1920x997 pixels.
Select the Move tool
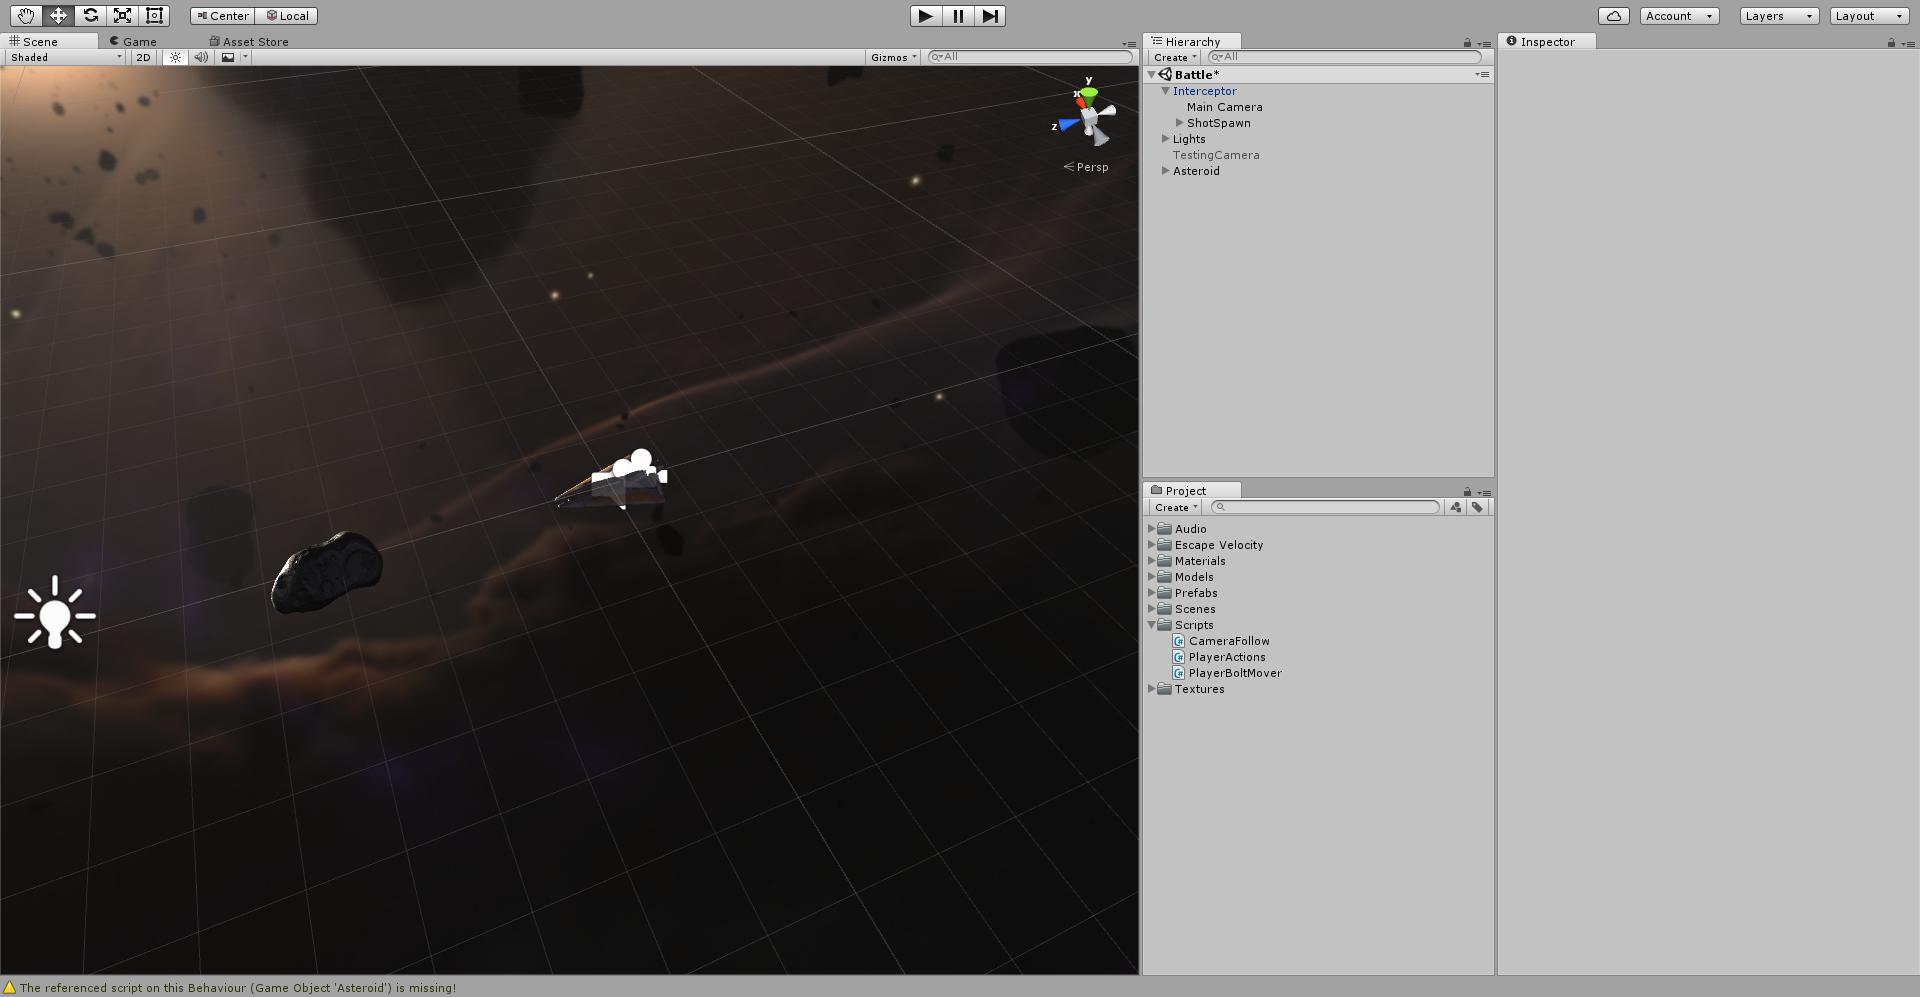click(58, 15)
